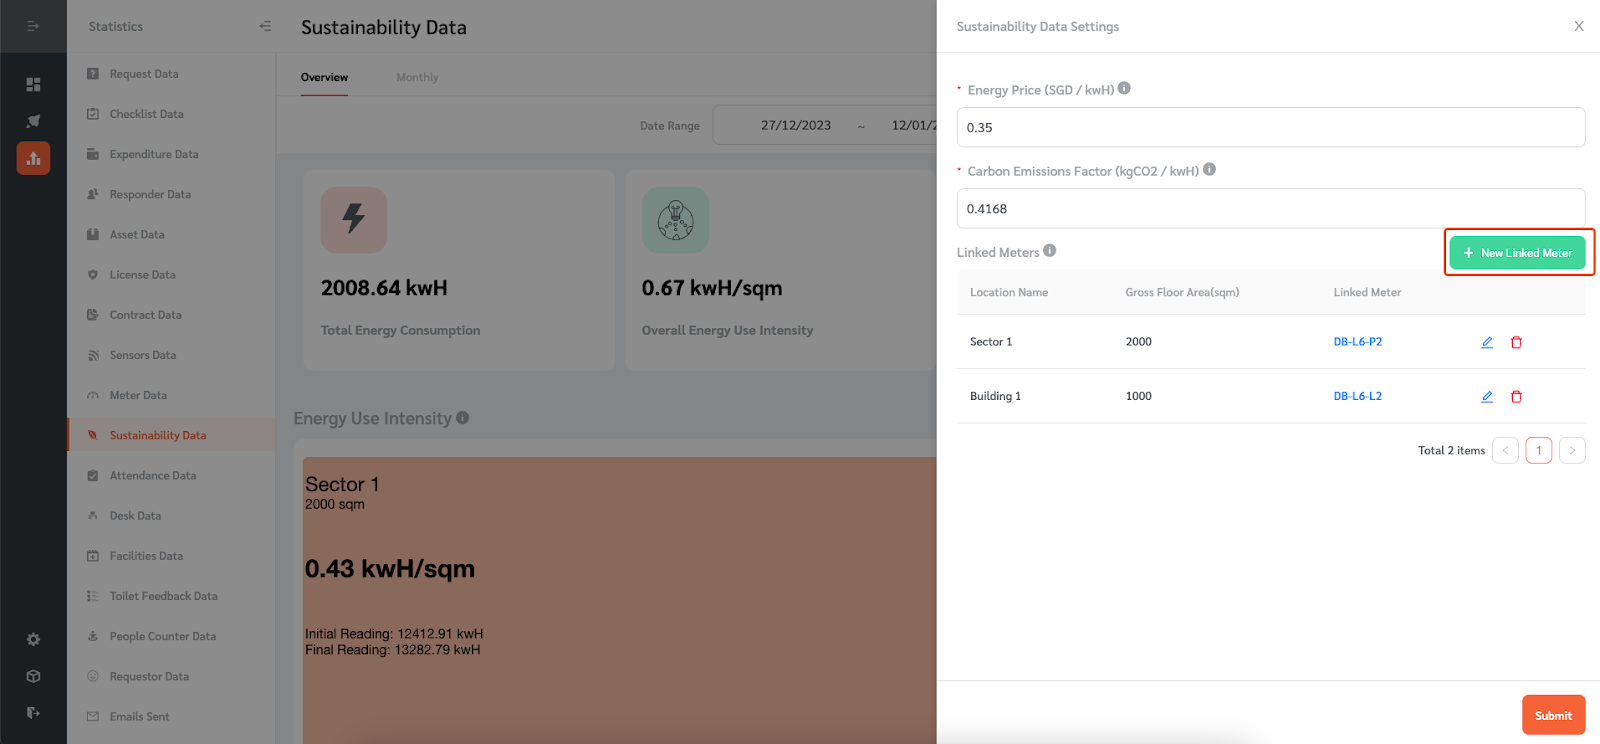Click the 2008.64 kwH consumption value
This screenshot has width=1600, height=744.
[384, 288]
